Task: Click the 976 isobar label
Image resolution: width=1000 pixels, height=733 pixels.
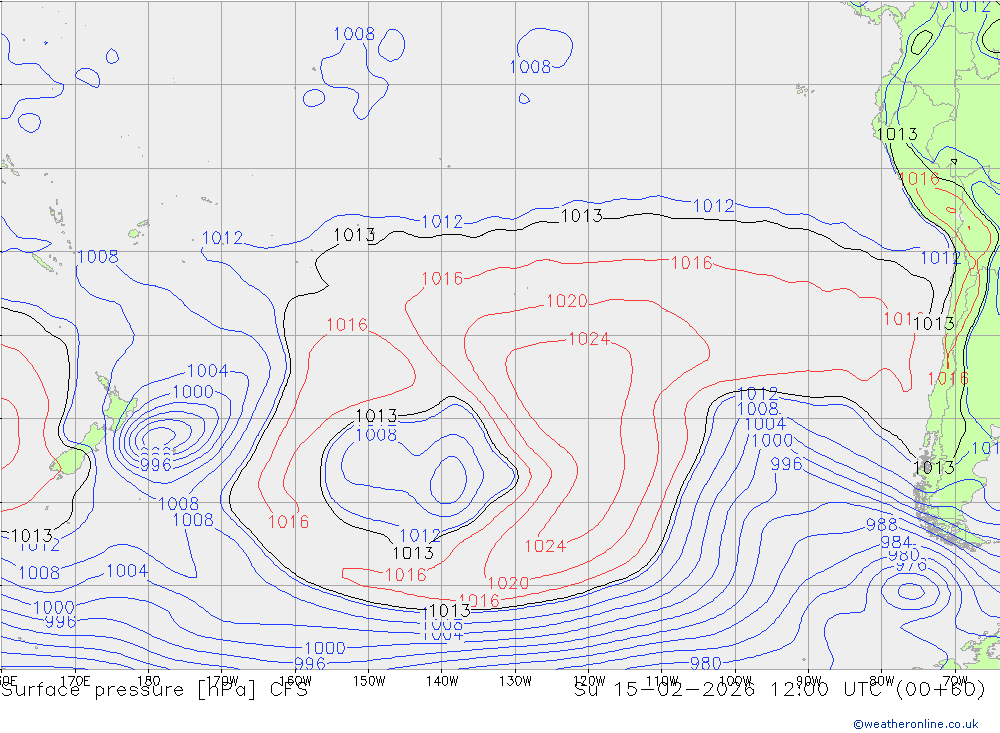Action: tap(911, 565)
